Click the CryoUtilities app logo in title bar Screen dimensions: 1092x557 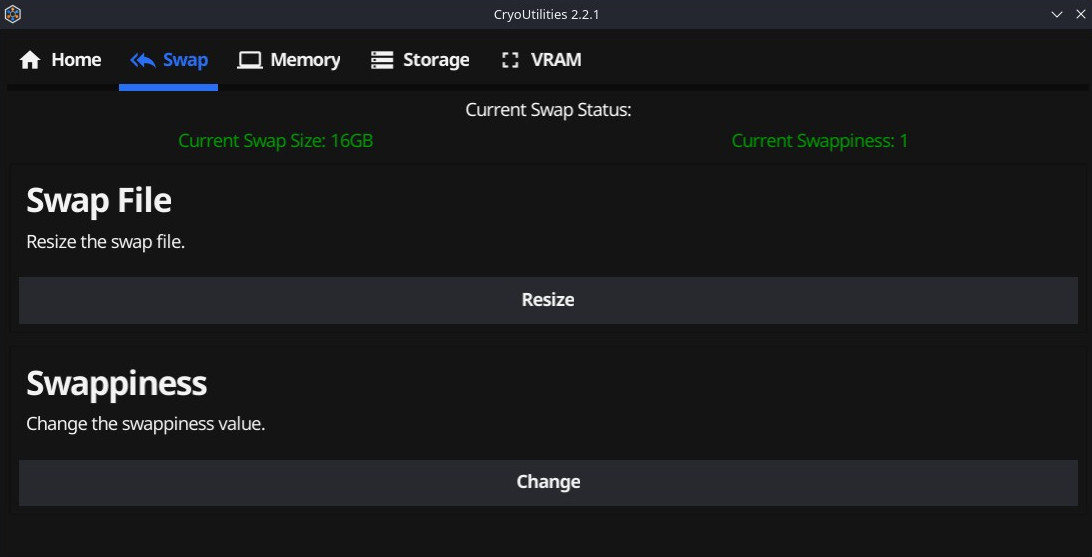[x=13, y=14]
